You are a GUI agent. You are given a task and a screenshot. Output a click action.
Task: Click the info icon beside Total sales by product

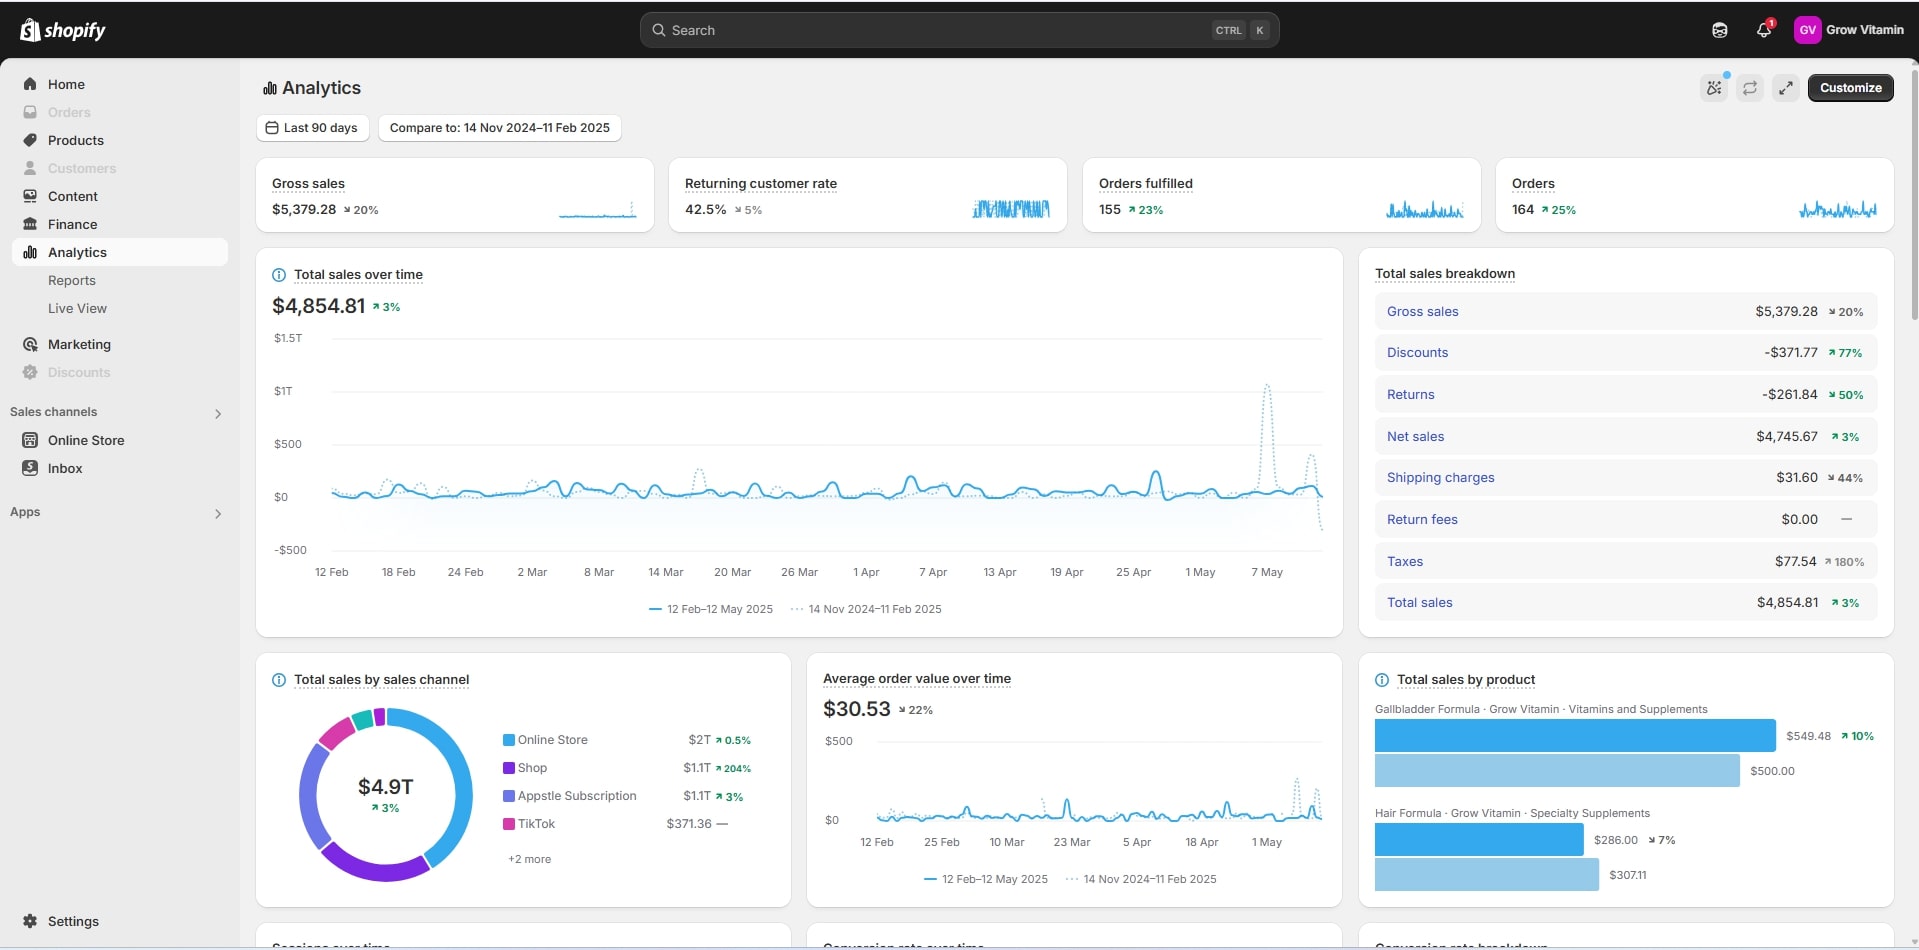coord(1382,680)
